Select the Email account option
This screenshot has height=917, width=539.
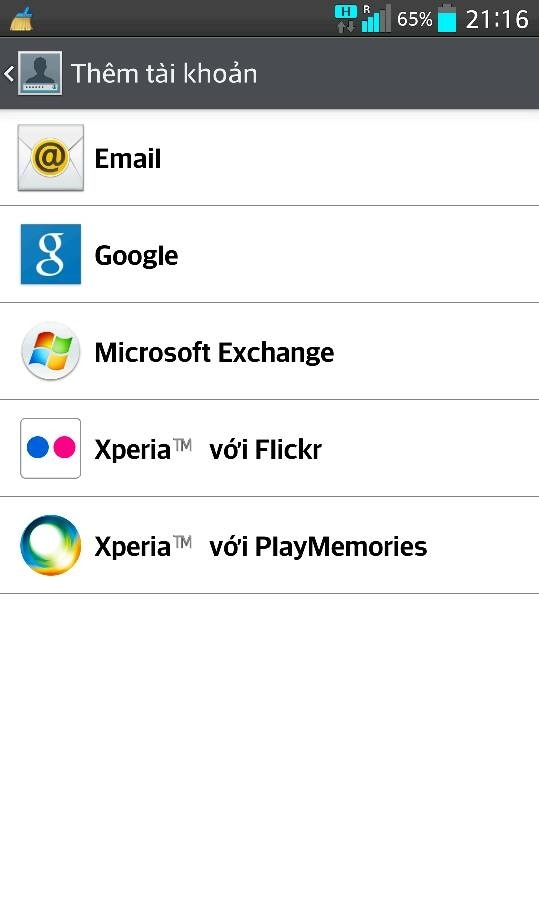click(270, 158)
